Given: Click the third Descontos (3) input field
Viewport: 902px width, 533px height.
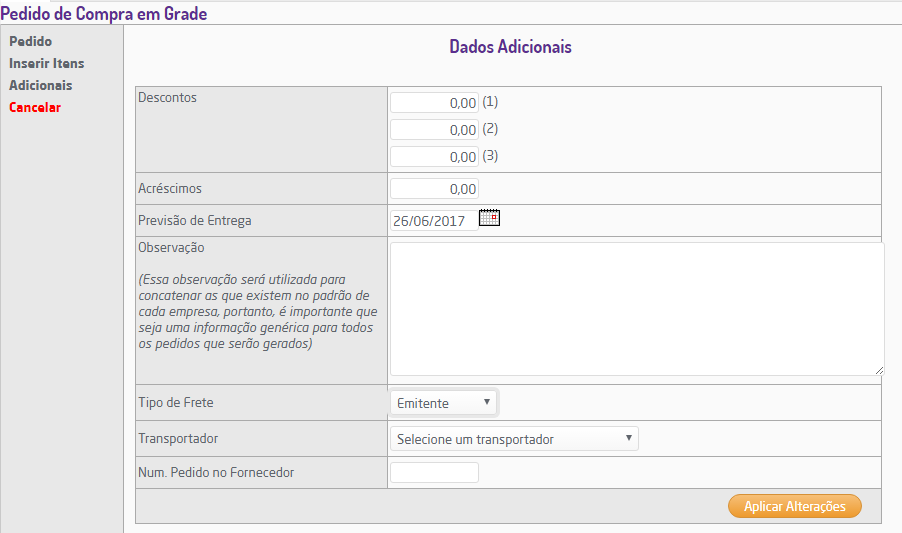Looking at the screenshot, I should 434,157.
